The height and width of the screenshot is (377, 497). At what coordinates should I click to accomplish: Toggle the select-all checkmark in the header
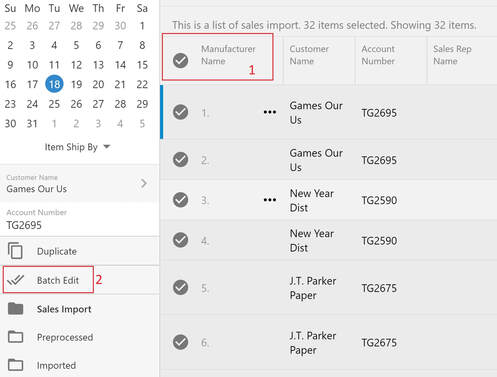point(180,60)
